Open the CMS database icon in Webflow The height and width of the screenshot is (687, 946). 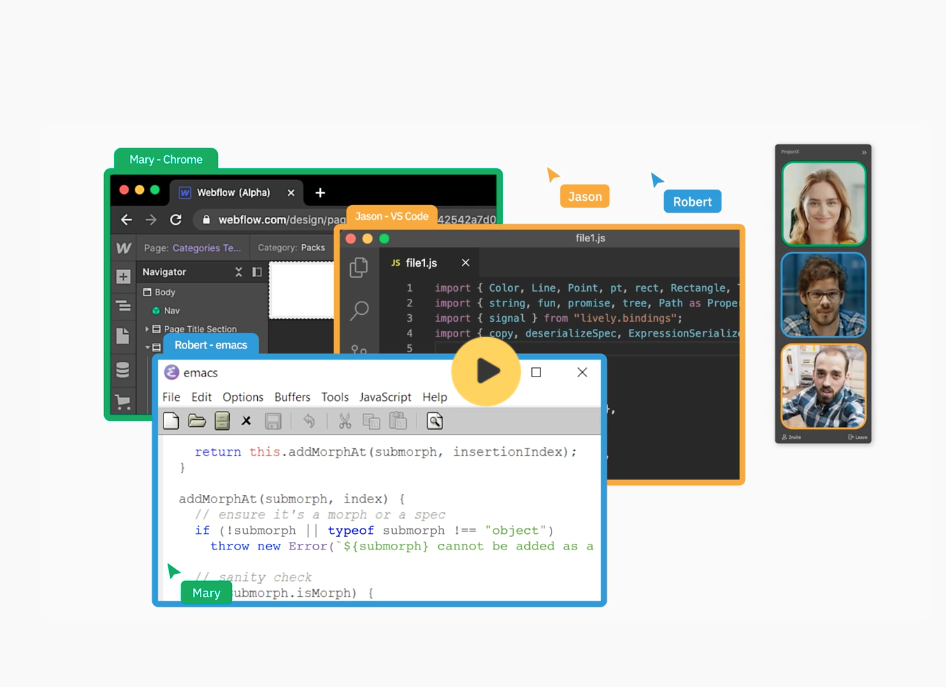coord(122,369)
